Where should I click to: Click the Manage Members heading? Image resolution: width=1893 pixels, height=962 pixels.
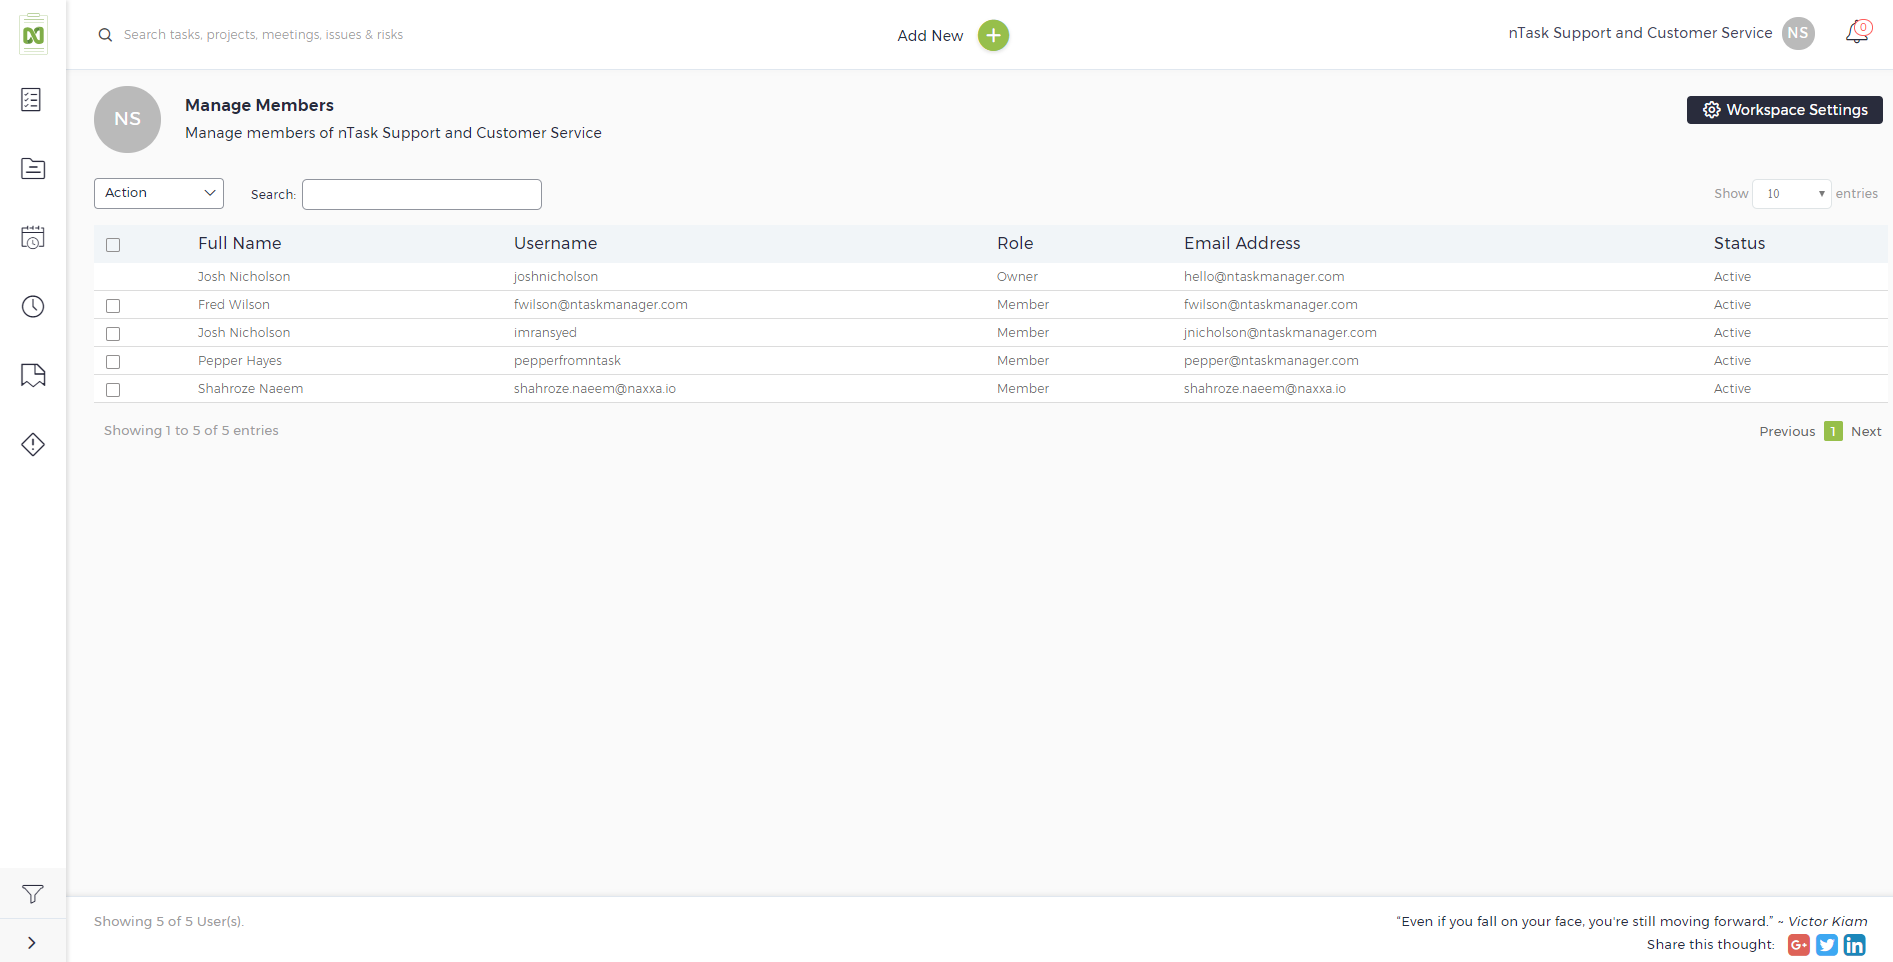tap(259, 105)
